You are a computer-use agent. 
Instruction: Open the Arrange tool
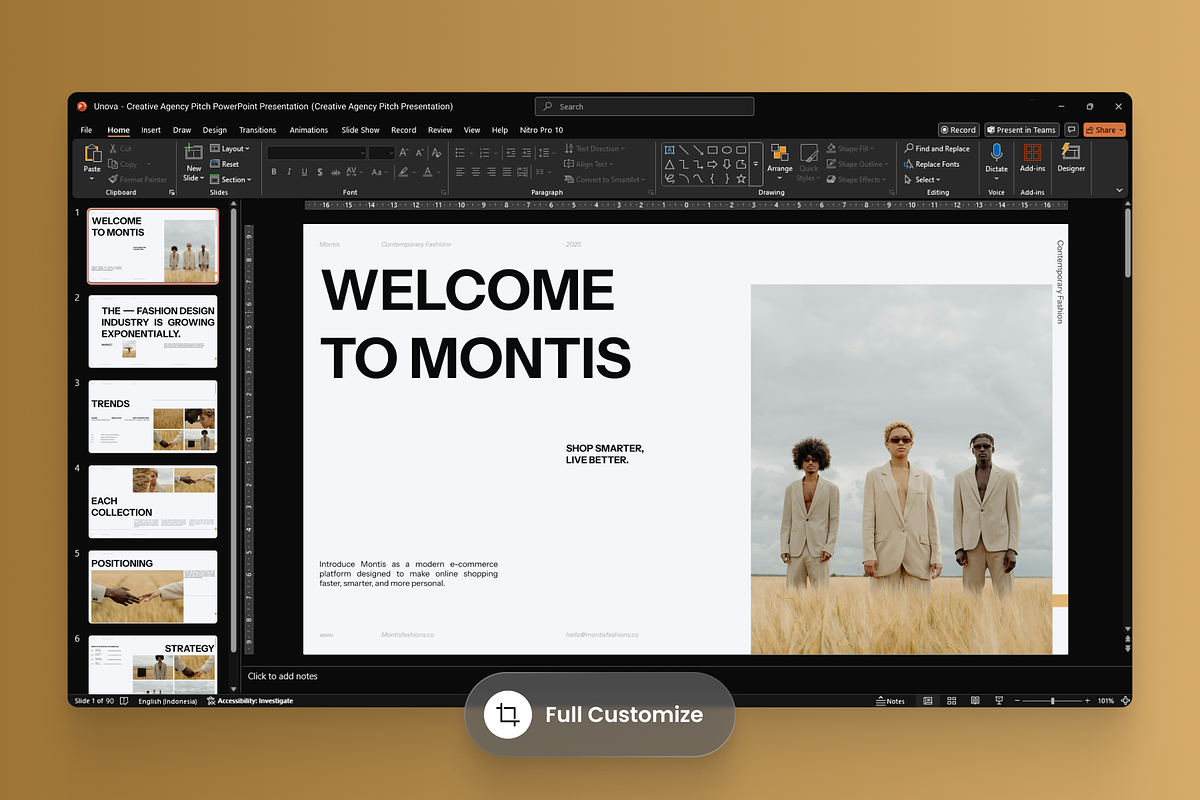(780, 160)
